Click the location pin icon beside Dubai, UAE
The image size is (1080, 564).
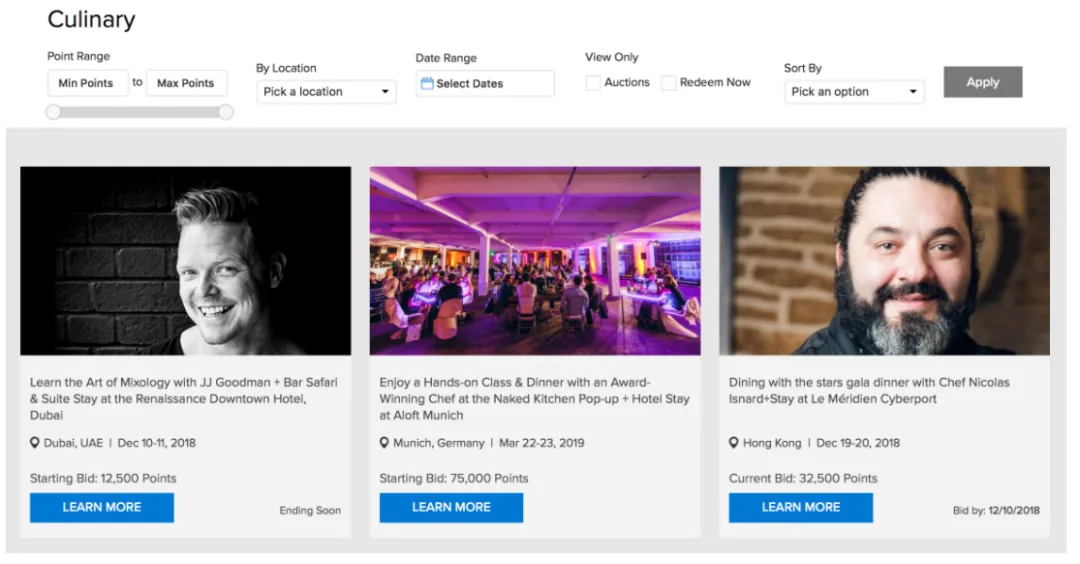[34, 443]
